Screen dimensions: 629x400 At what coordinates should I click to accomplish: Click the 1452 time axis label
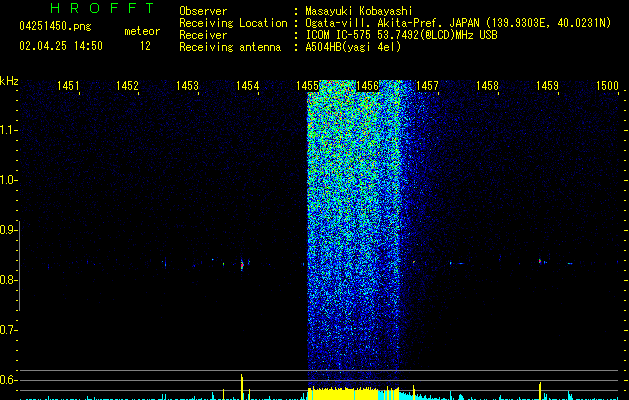point(127,85)
